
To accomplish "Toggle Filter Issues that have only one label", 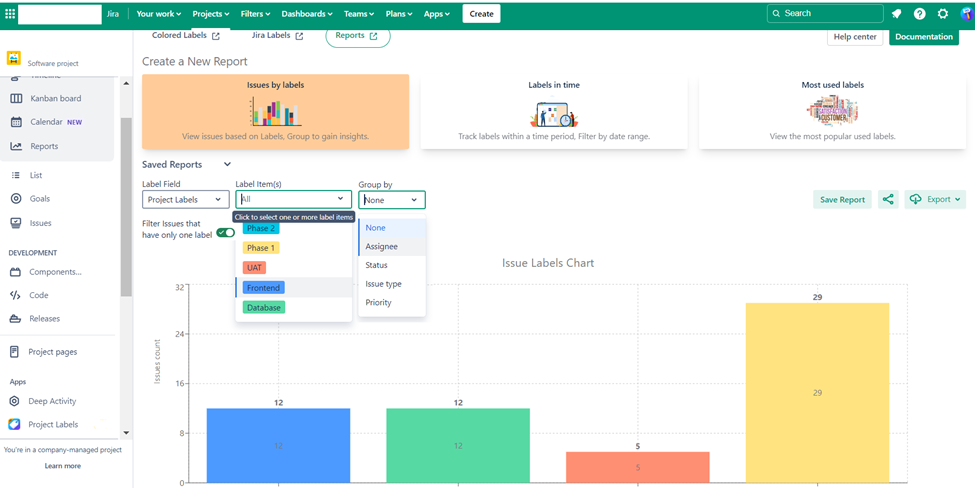I will [226, 232].
